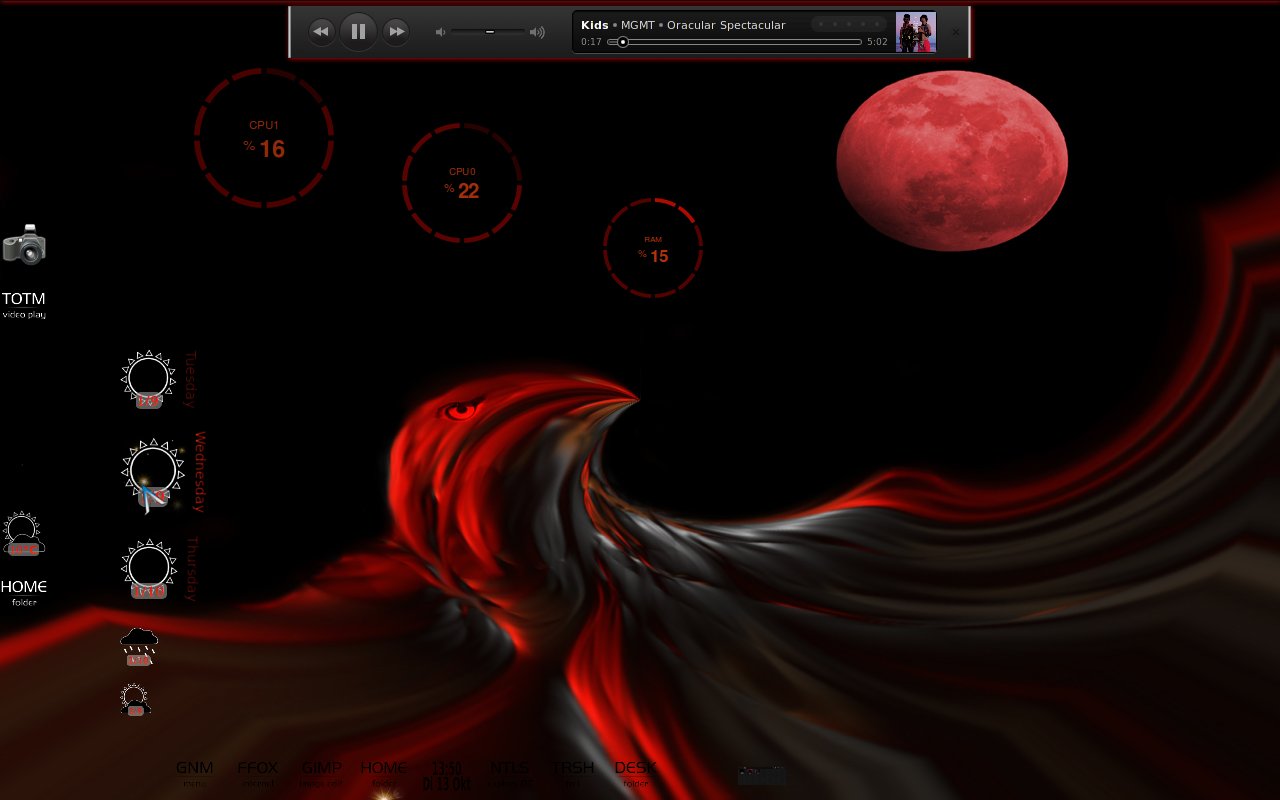The width and height of the screenshot is (1280, 800).
Task: Click the song title Kids
Action: tap(594, 25)
